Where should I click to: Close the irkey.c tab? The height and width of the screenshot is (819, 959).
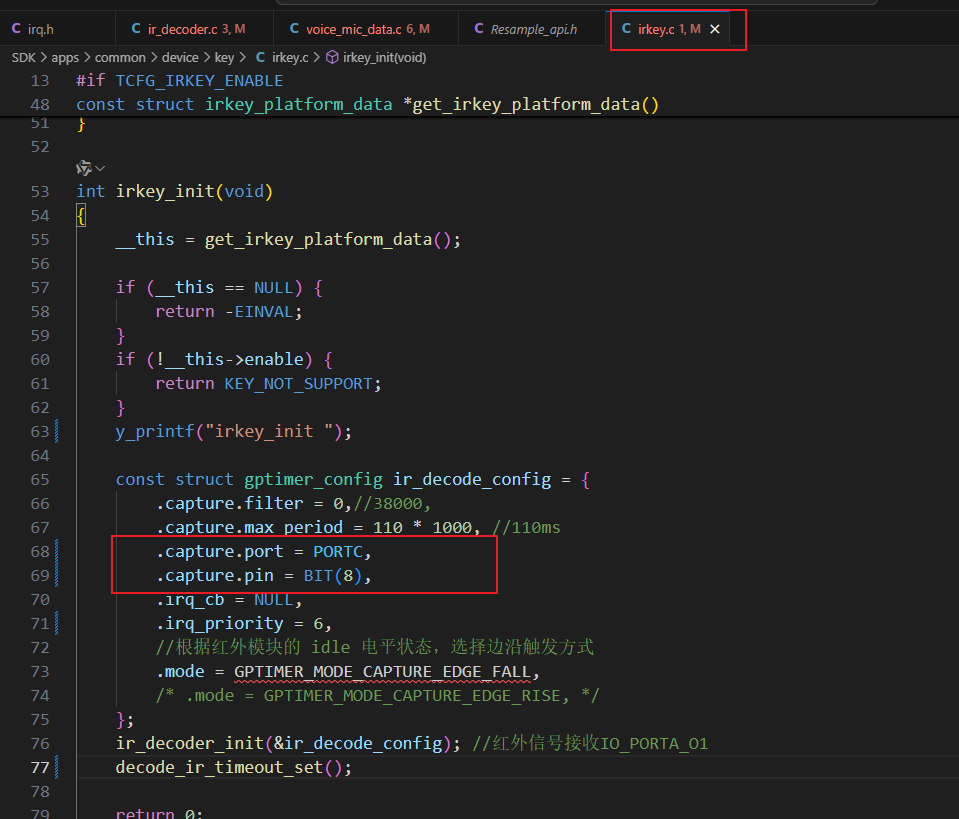714,29
